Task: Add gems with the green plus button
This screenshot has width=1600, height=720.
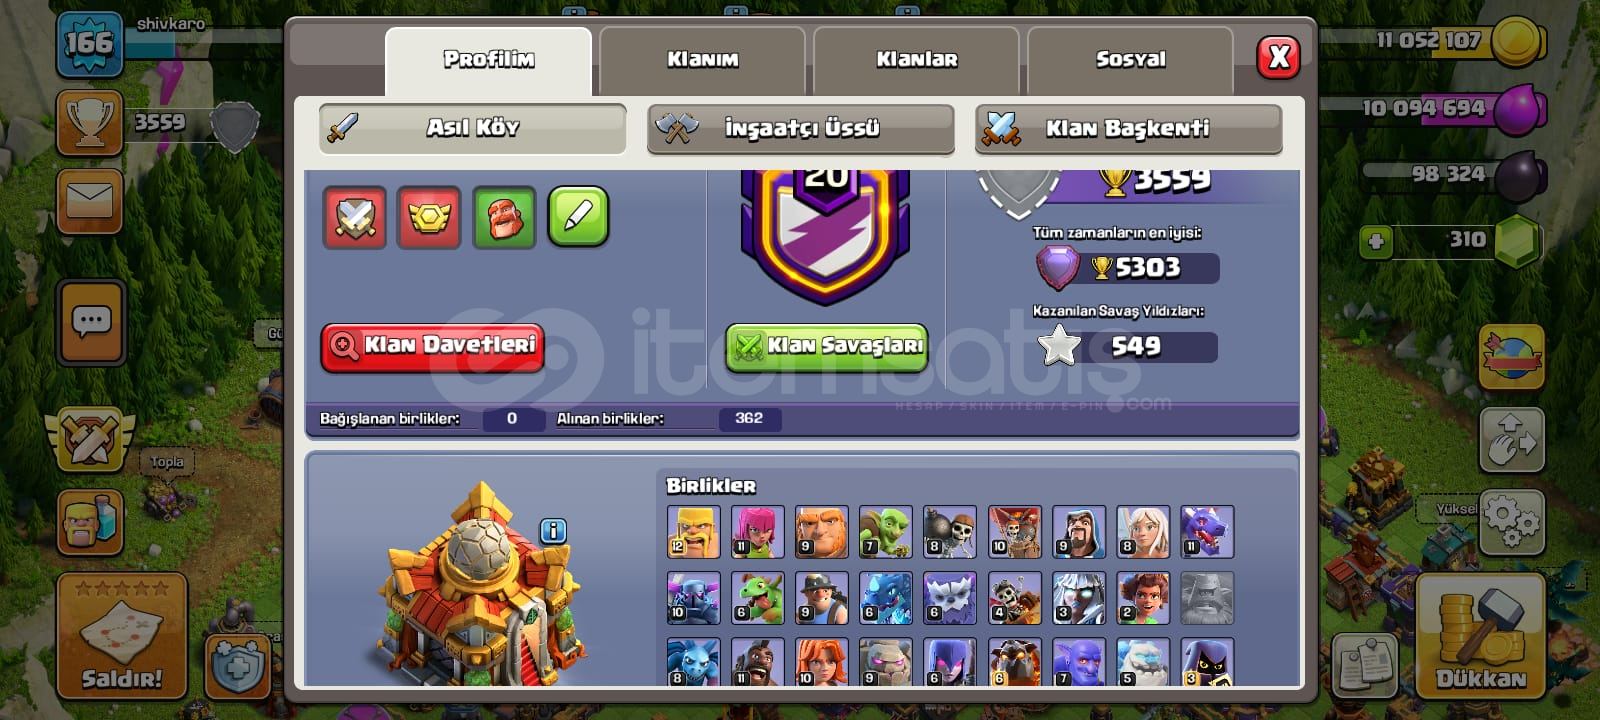Action: 1377,241
